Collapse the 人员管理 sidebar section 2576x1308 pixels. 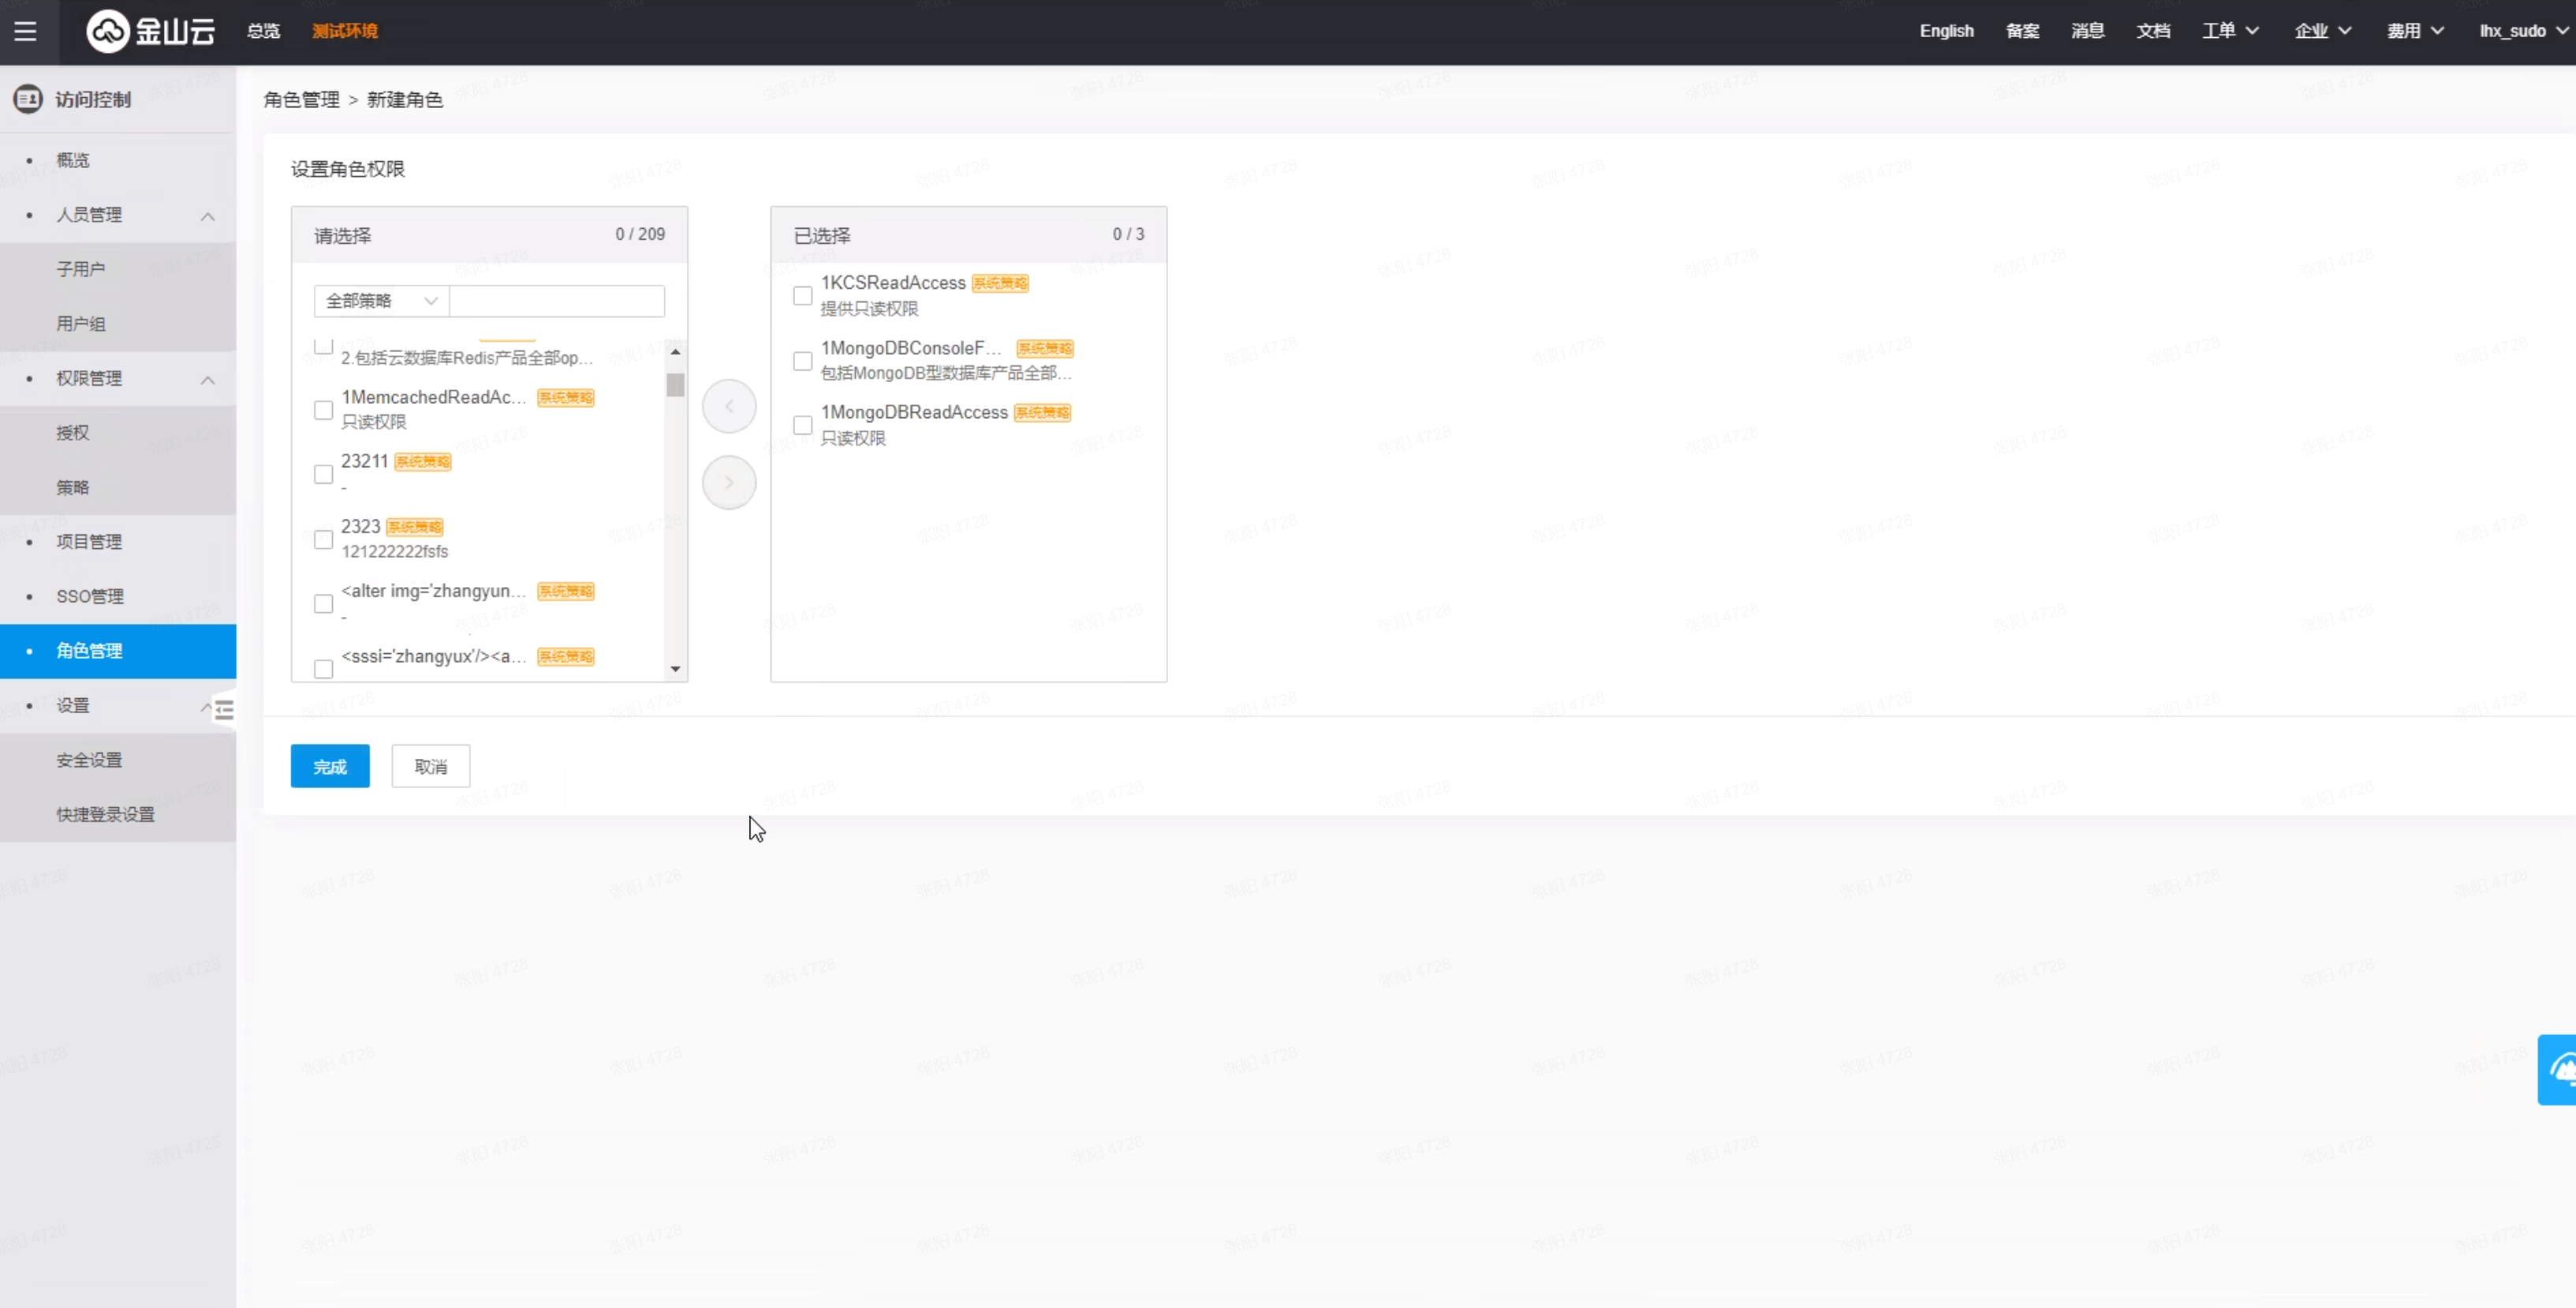[x=208, y=216]
